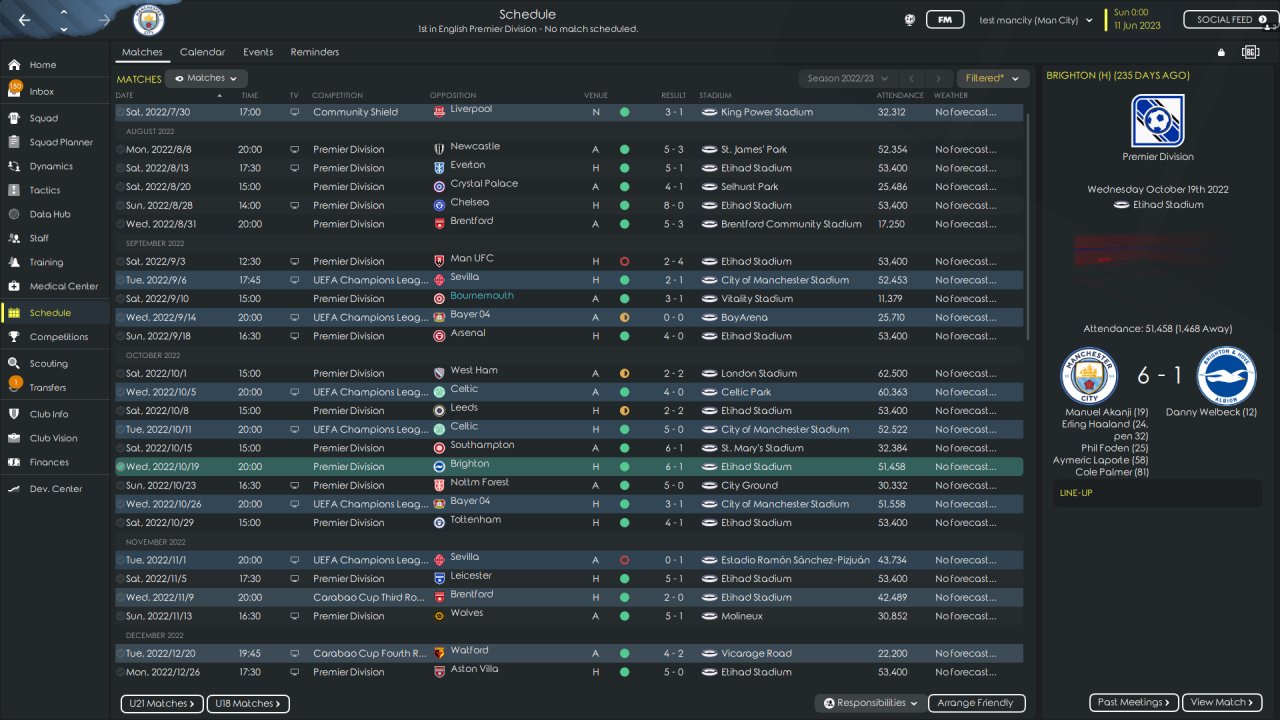
Task: Click the Man City crest in result panel
Action: pos(1090,375)
